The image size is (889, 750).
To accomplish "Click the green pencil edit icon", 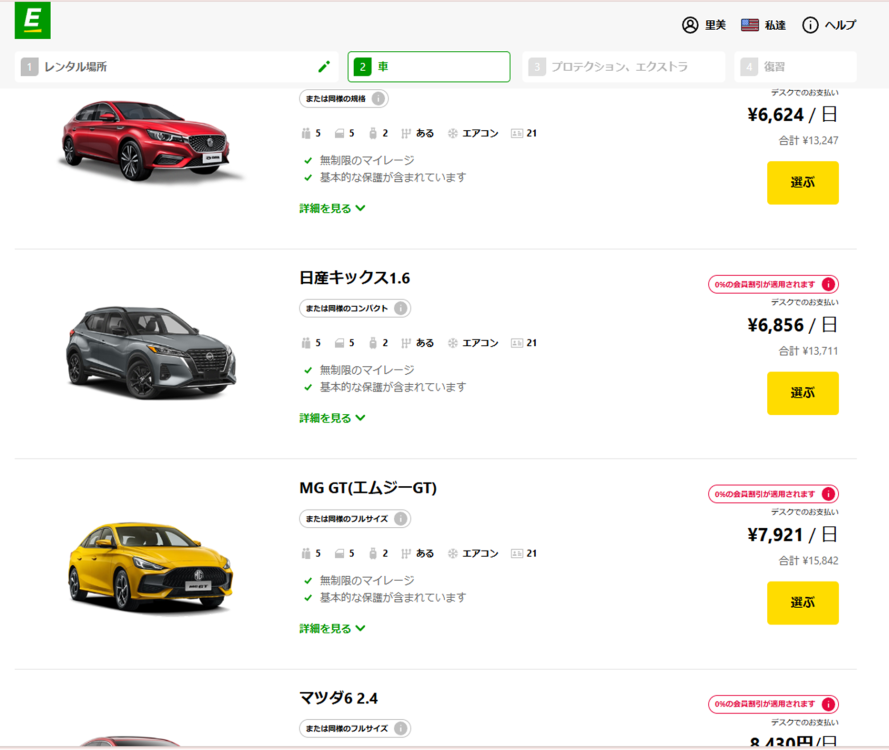I will 323,67.
